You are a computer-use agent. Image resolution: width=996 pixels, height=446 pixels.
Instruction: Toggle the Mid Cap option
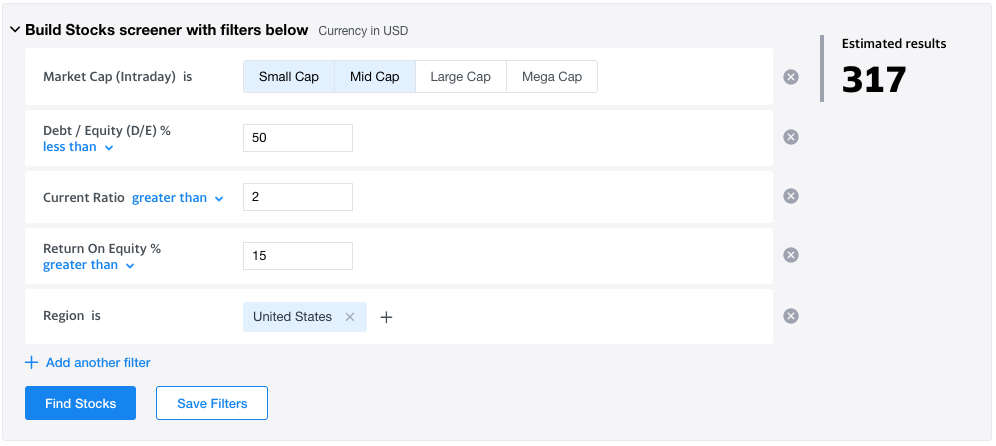[375, 77]
